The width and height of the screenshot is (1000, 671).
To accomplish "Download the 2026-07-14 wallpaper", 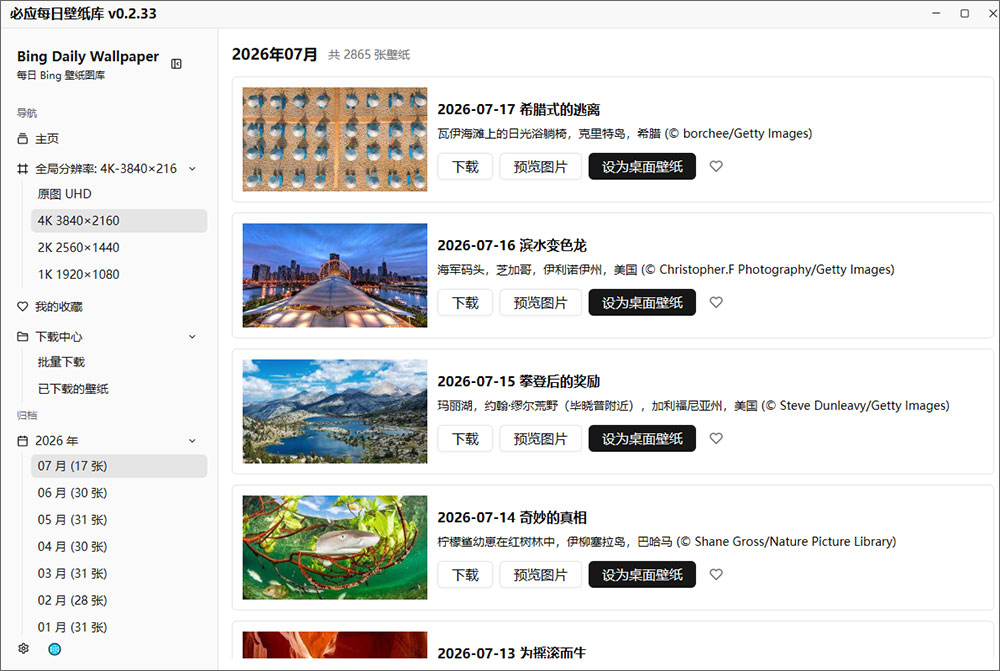I will click(x=465, y=575).
